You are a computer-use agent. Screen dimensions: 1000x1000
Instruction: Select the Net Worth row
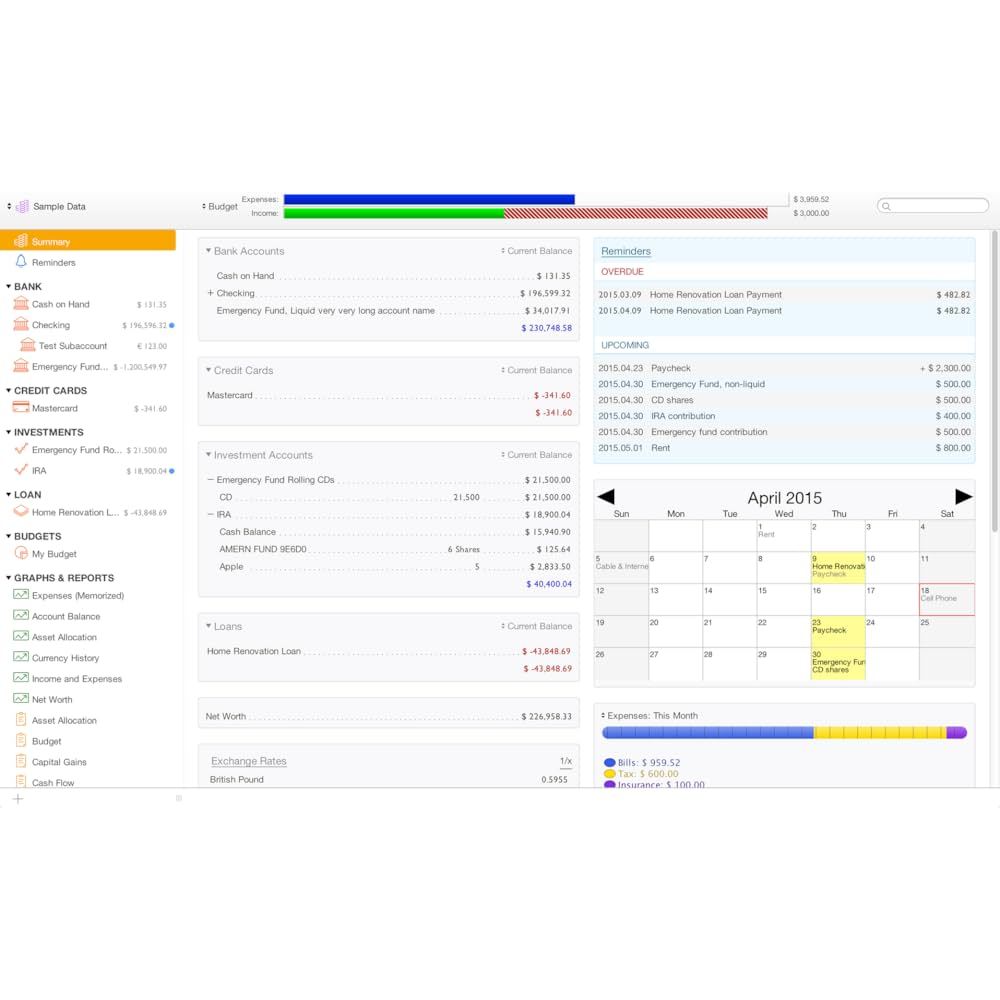pyautogui.click(x=388, y=716)
